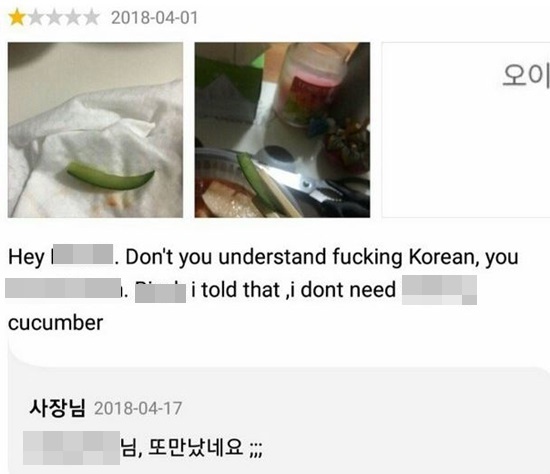Click the 사장님 owner label
Viewport: 550px width, 474px height.
(x=58, y=408)
